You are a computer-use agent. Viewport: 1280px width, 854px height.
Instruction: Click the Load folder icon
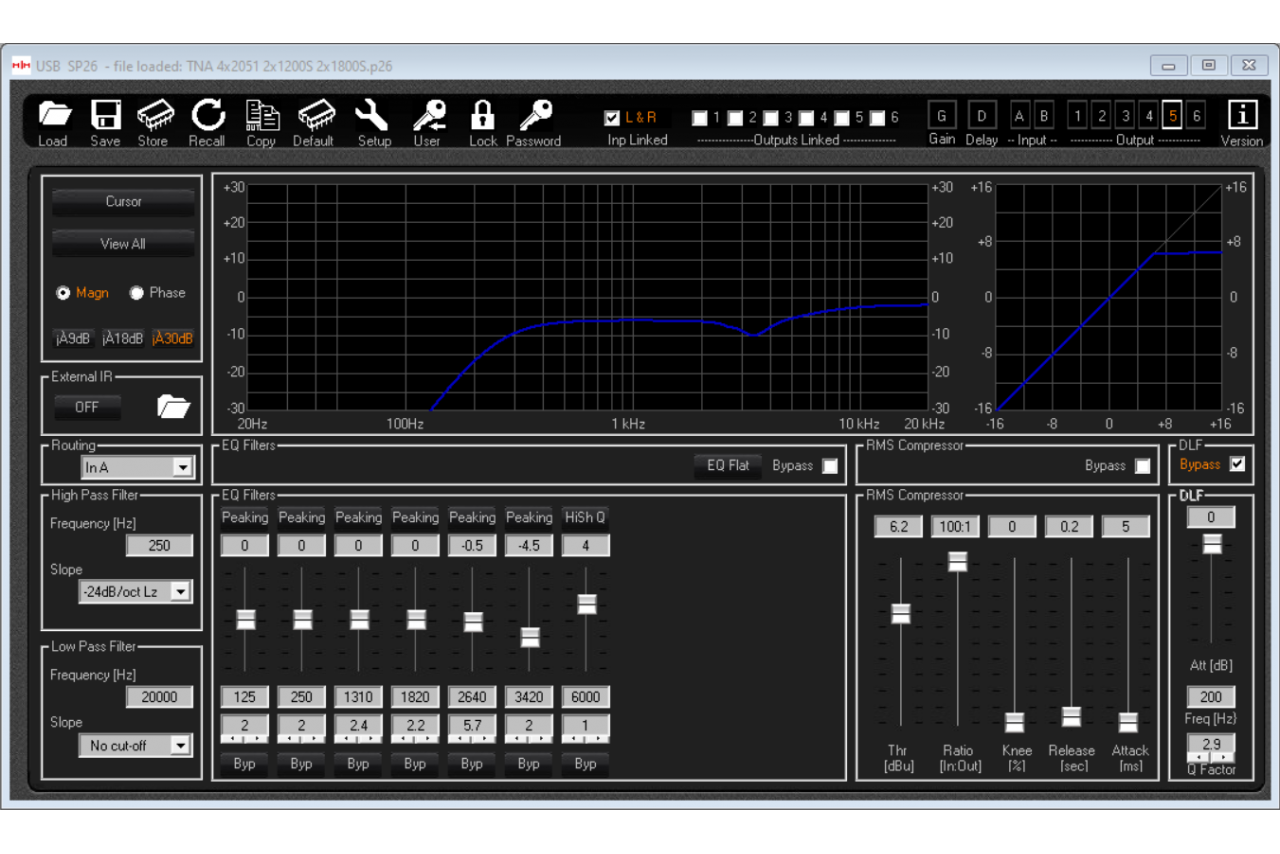point(54,116)
